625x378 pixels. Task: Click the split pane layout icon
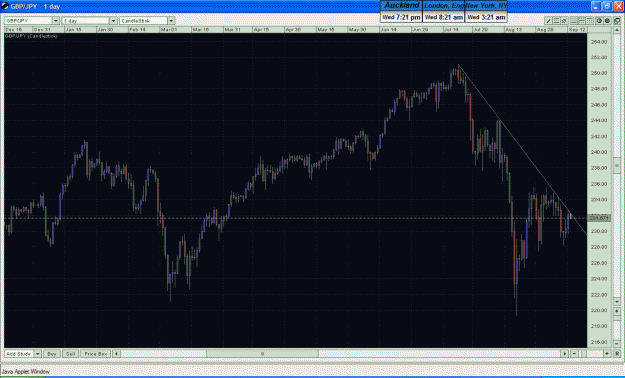tap(582, 21)
